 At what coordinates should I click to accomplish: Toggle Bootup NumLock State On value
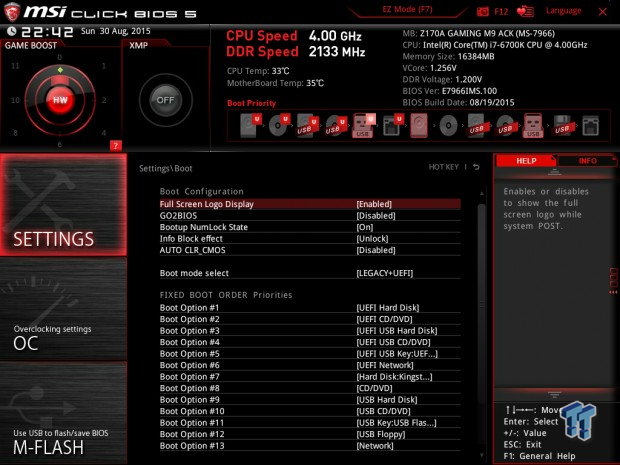pos(365,227)
